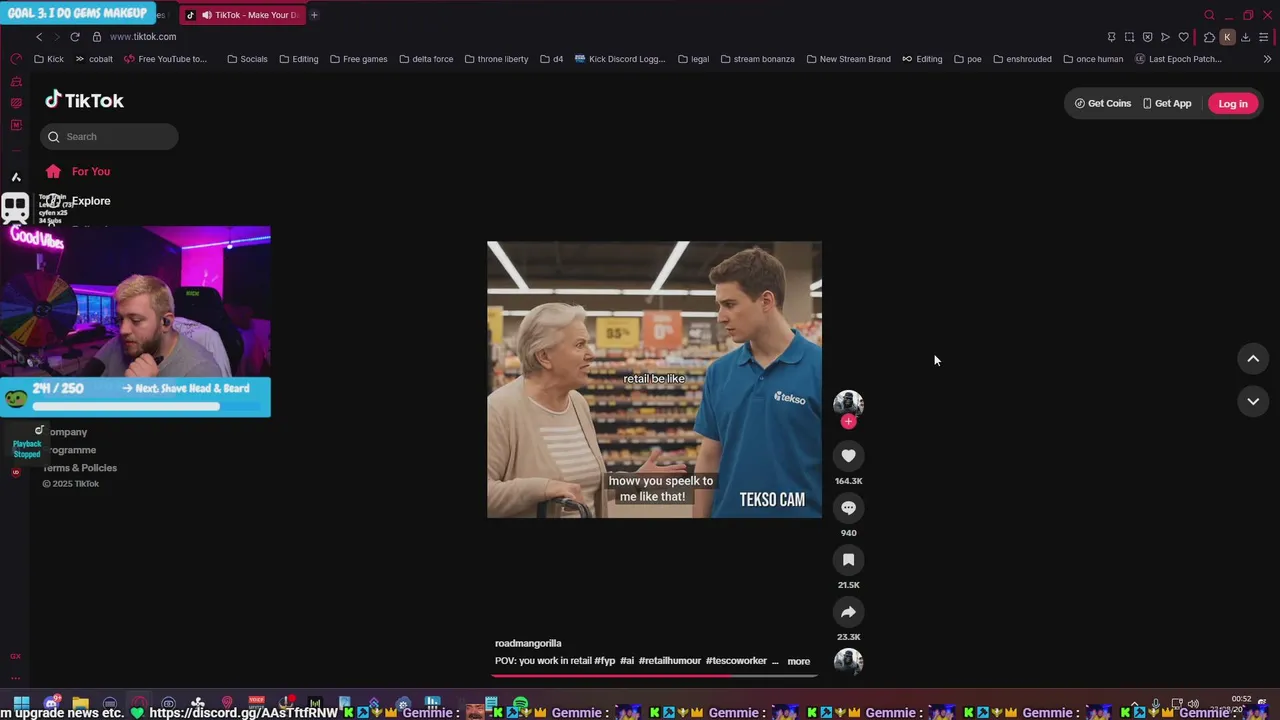Go to next video with down chevron
Viewport: 1280px width, 720px height.
coord(1253,401)
